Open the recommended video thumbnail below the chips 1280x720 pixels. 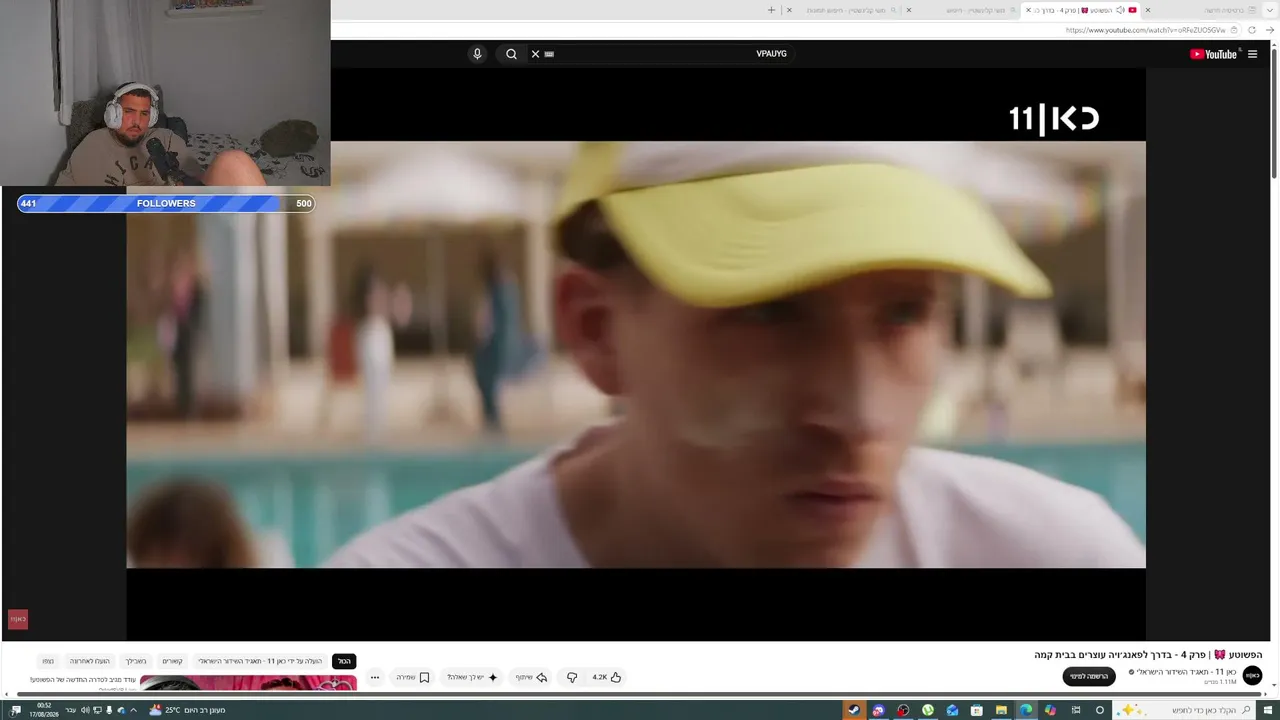pyautogui.click(x=248, y=683)
